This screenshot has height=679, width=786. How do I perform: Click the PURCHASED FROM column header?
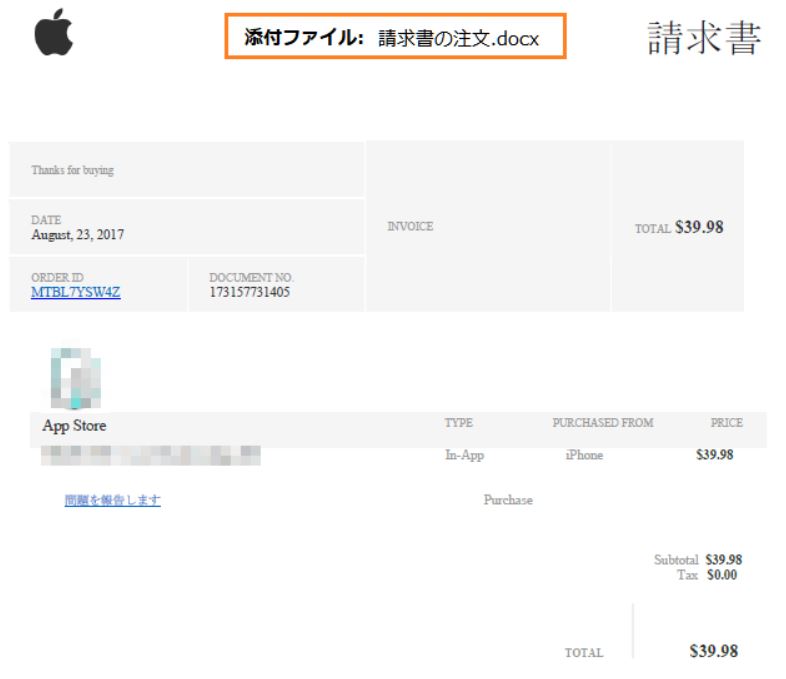pos(603,423)
